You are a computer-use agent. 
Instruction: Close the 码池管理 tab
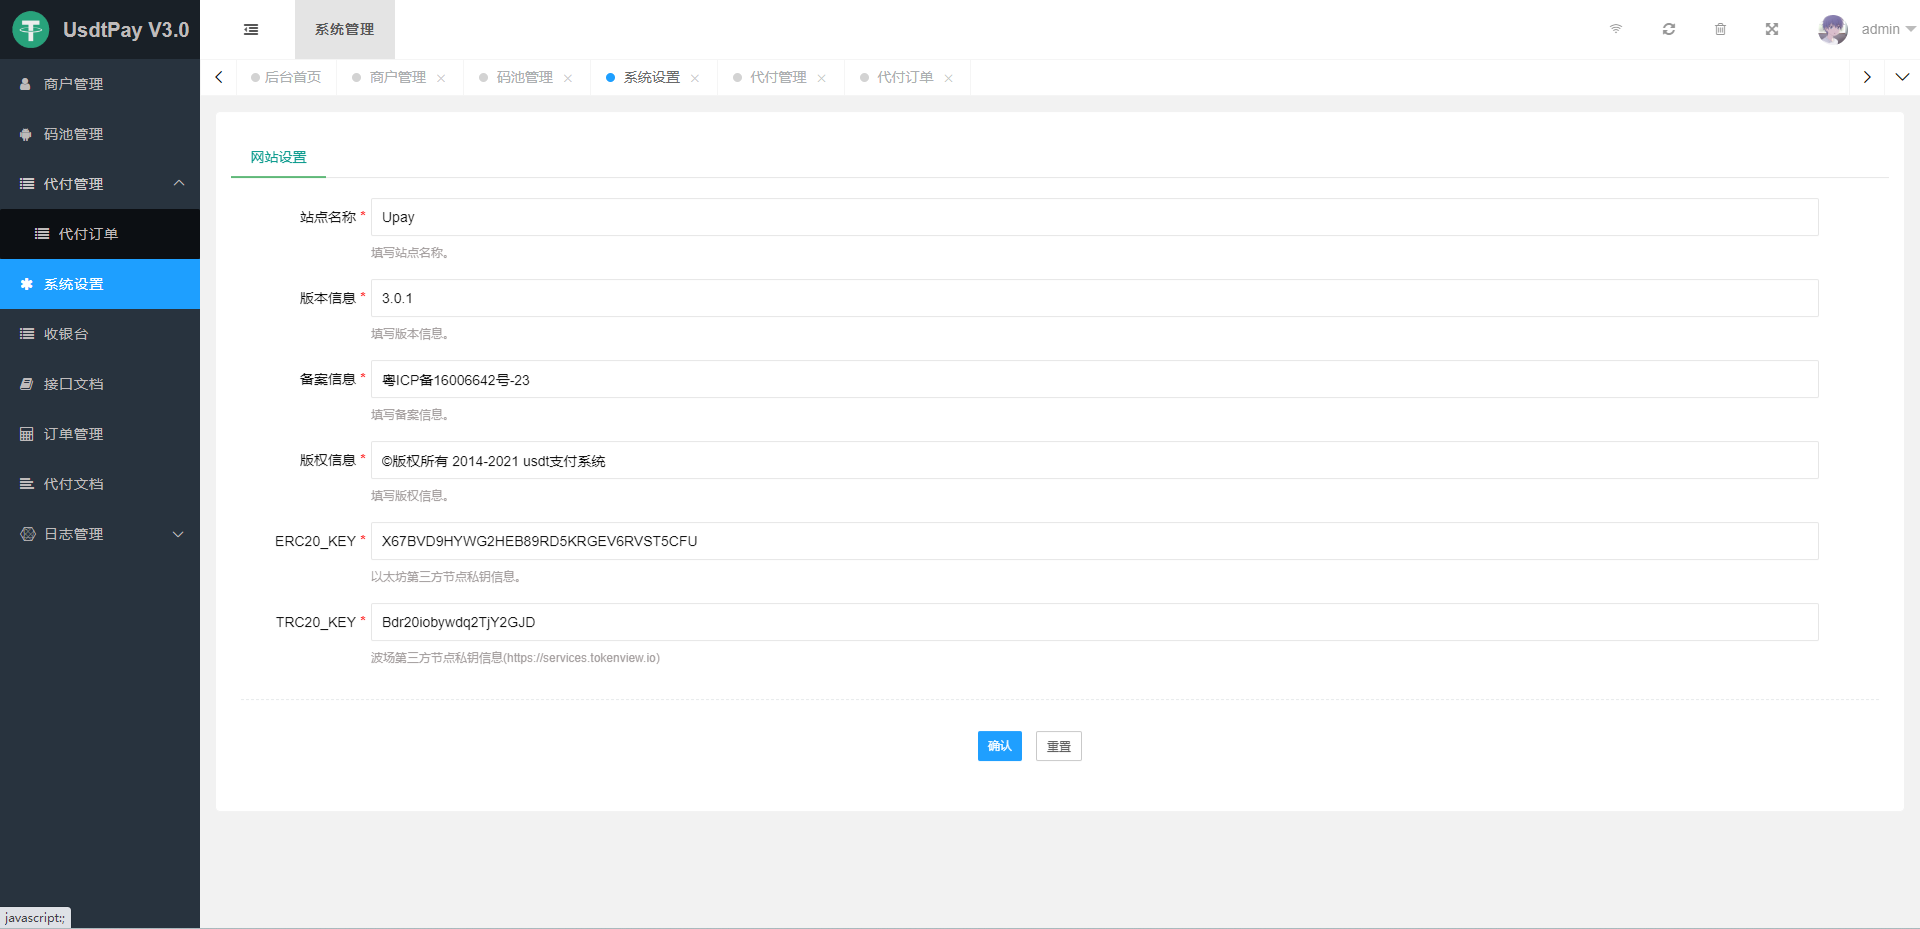pyautogui.click(x=568, y=78)
